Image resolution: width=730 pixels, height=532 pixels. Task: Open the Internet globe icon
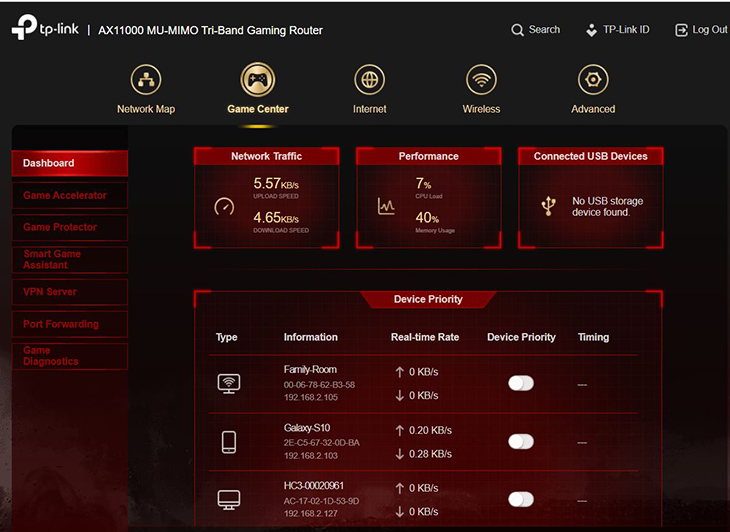point(370,80)
